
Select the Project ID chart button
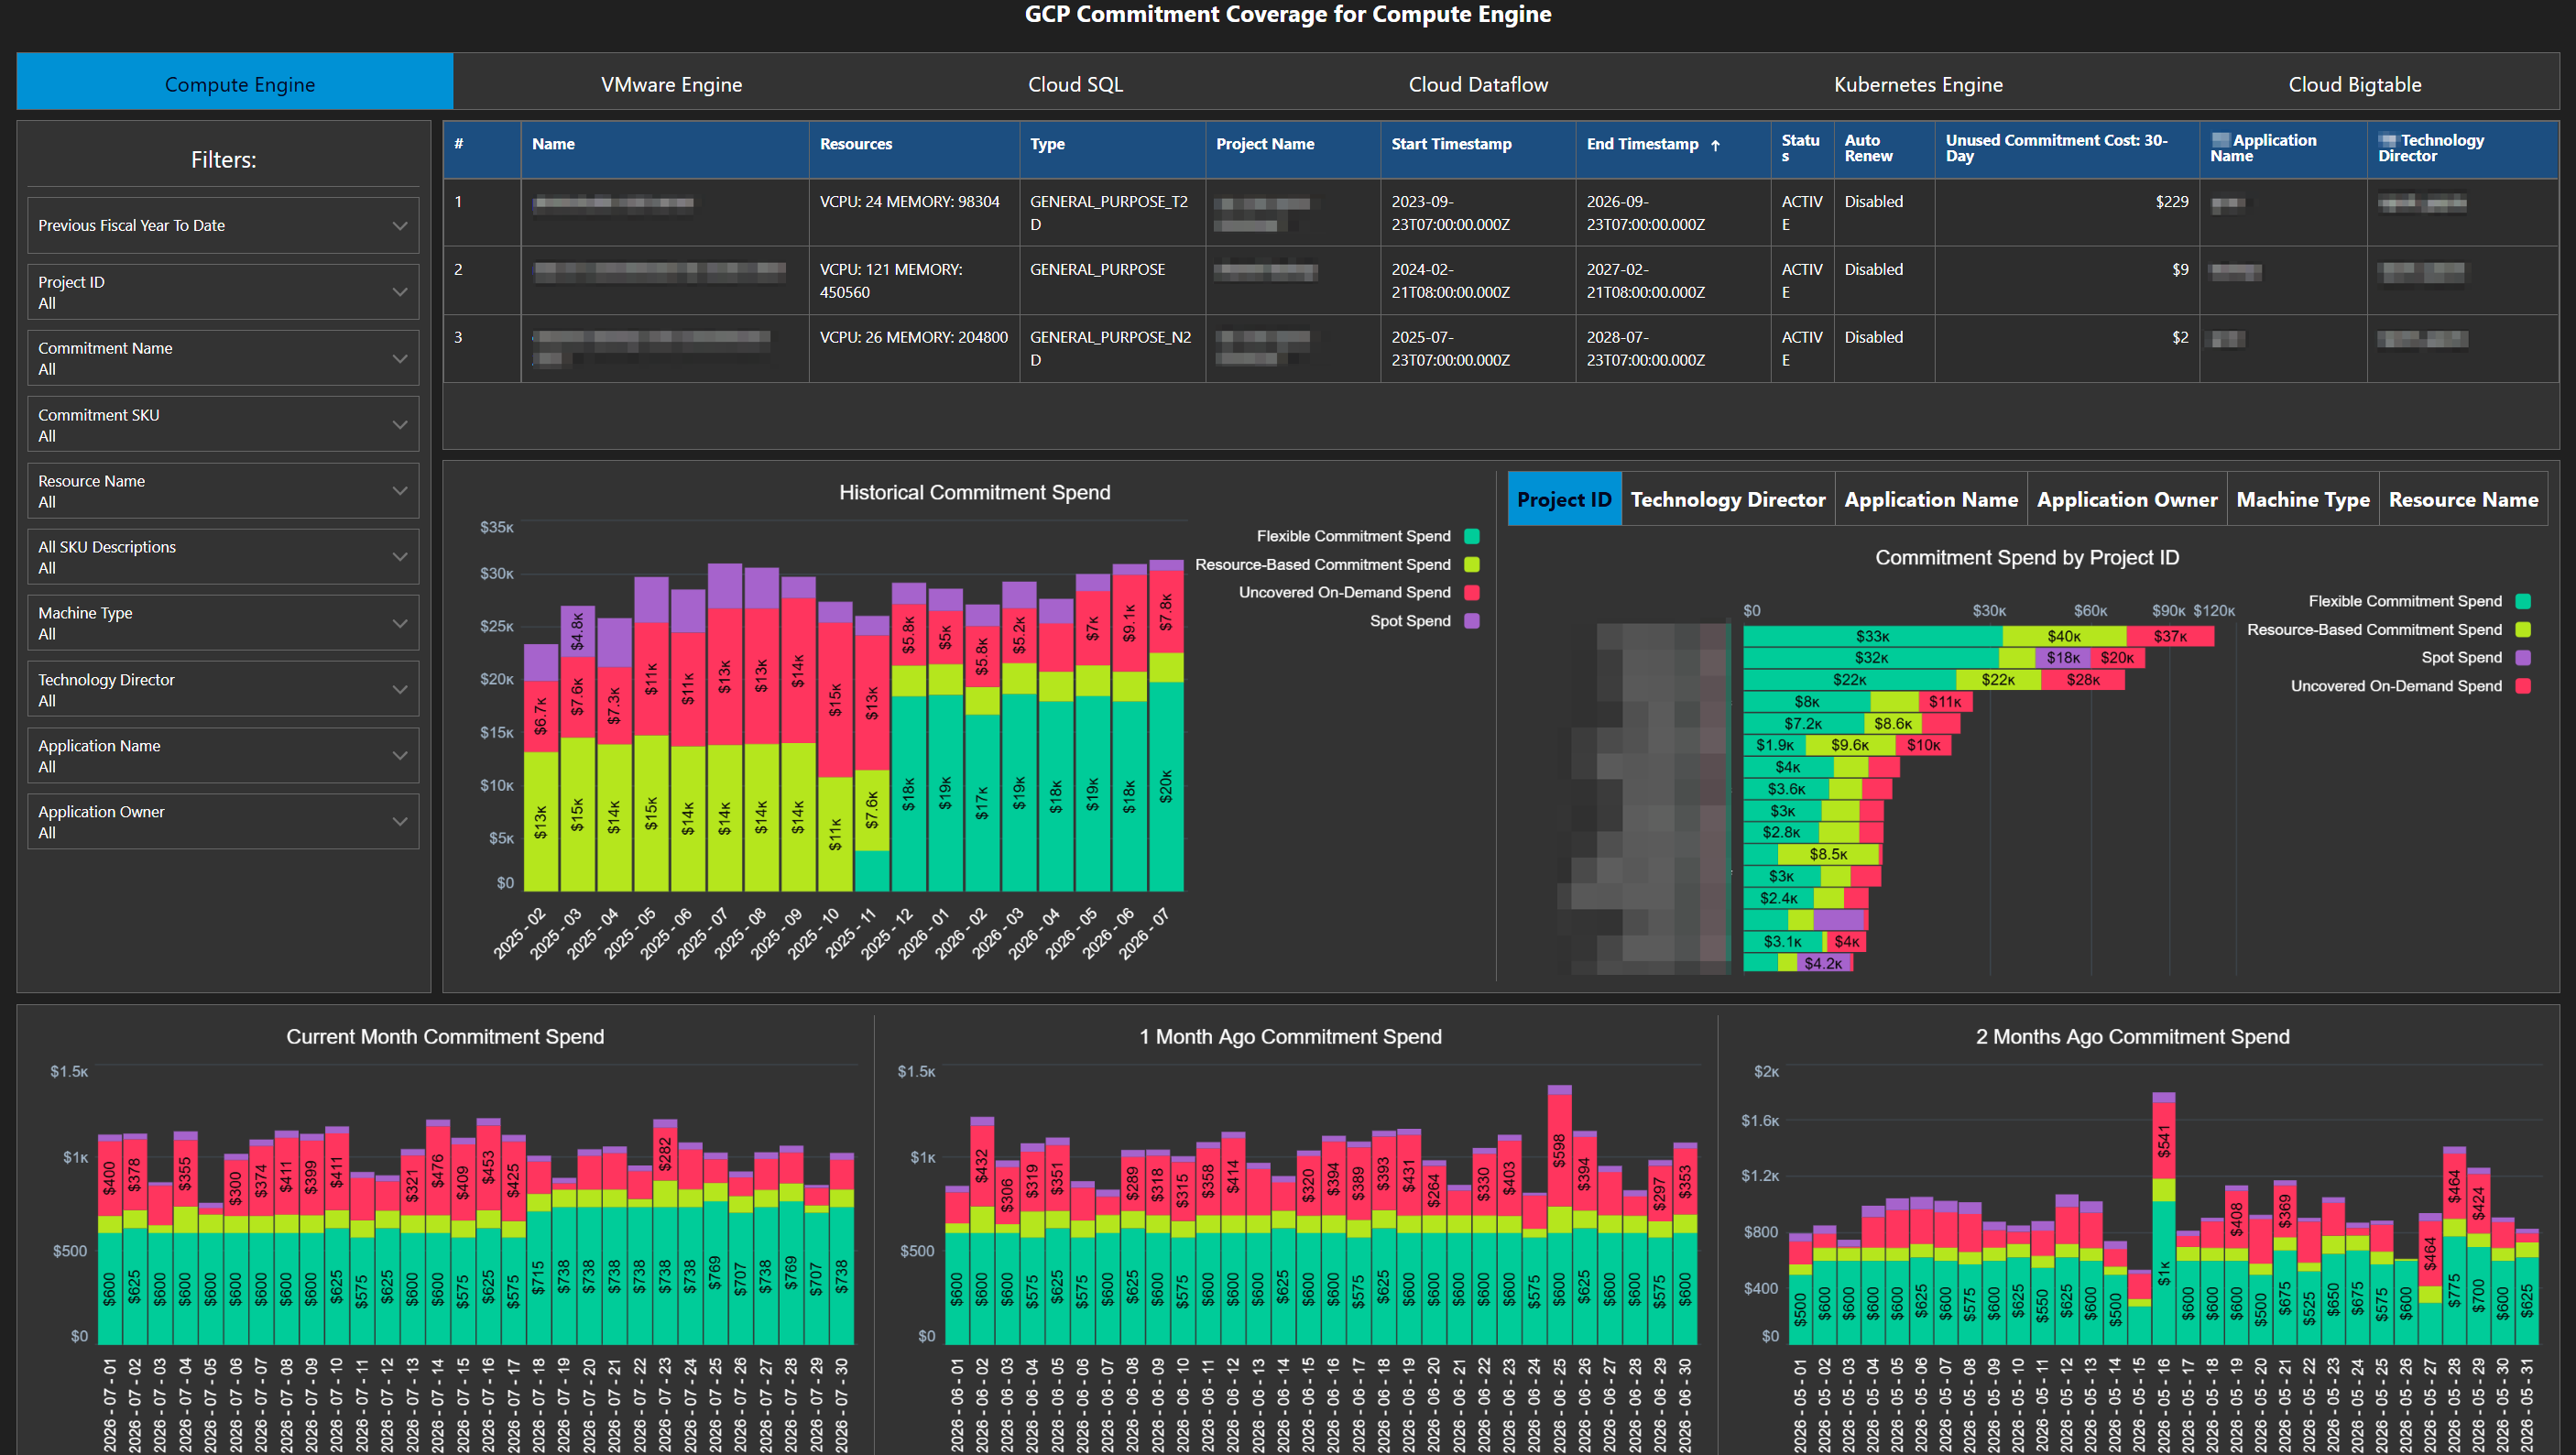pos(1564,499)
